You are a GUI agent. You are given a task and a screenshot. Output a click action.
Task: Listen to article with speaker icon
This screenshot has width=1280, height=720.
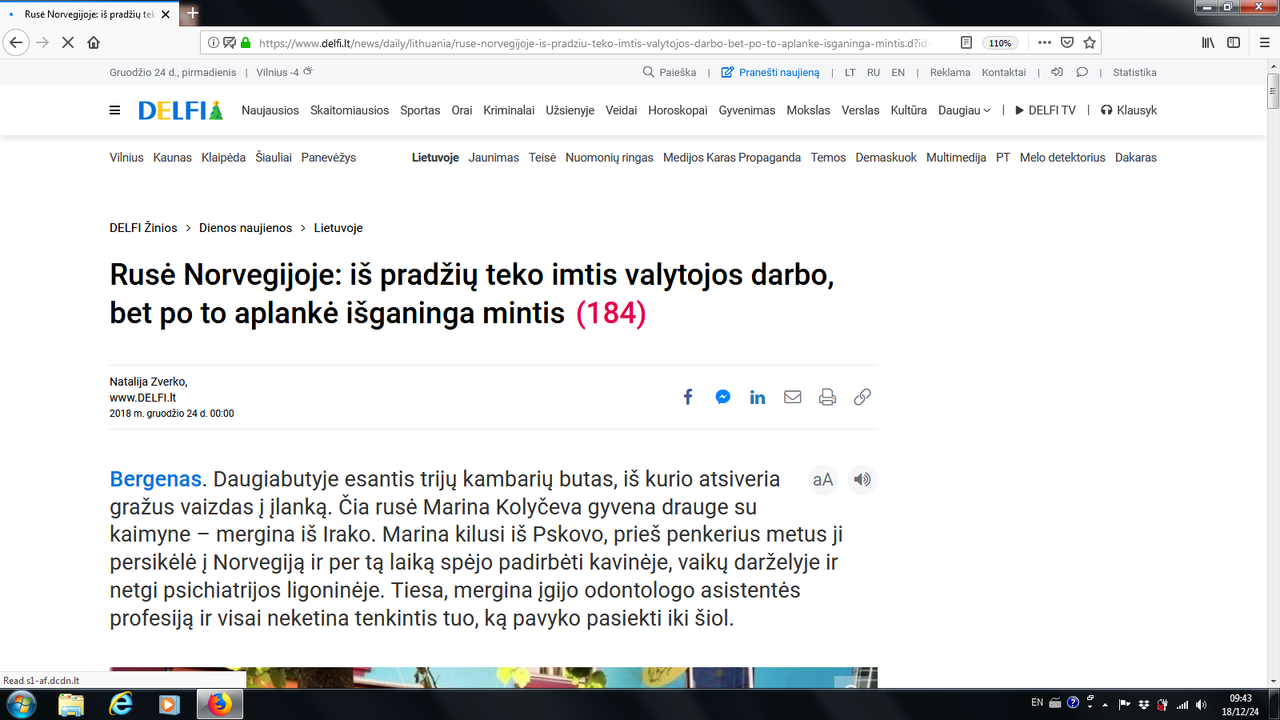(862, 480)
